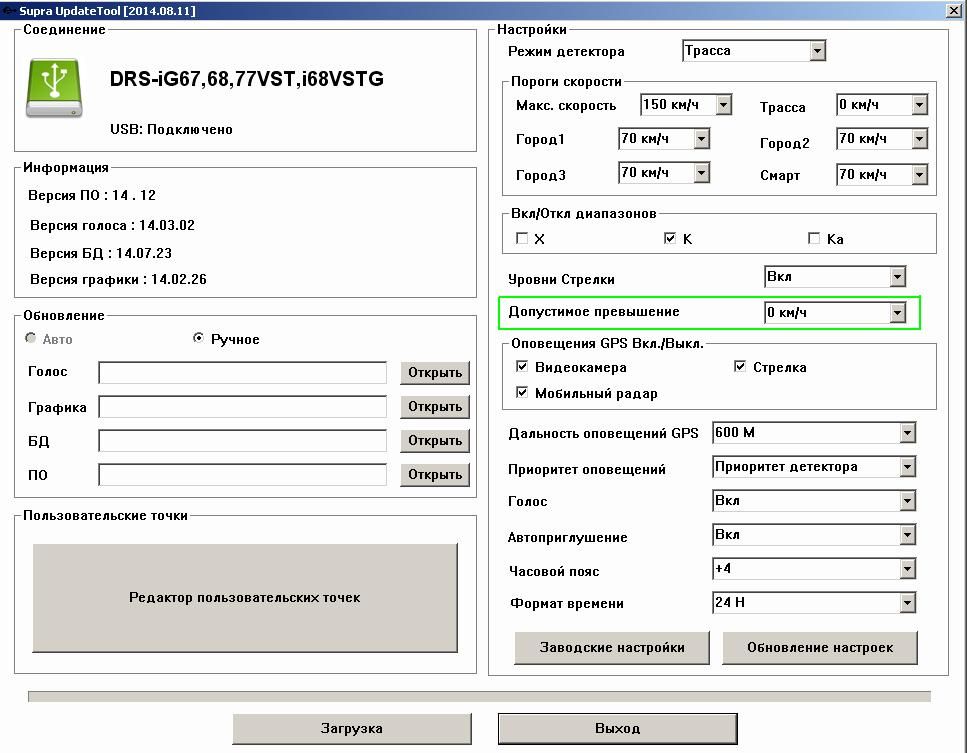The height and width of the screenshot is (753, 967).
Task: Uncheck the Видеокамера GPS alert
Action: (522, 367)
